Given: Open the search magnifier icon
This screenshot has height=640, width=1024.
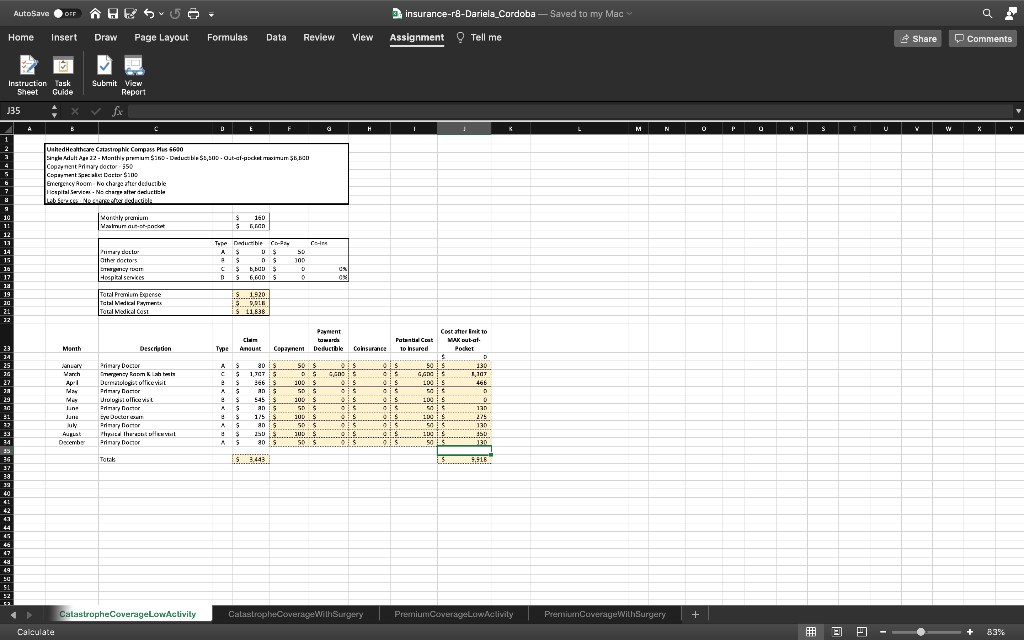Looking at the screenshot, I should 988,13.
